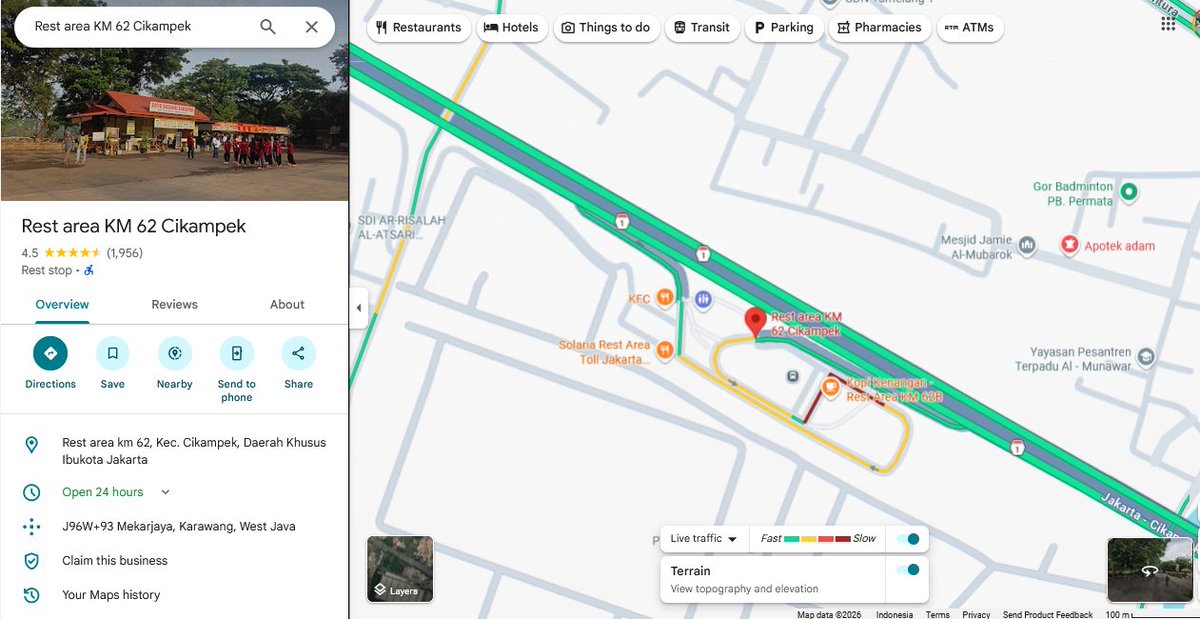
Task: Click the Yayasan Pesantren Terpadu marker icon
Action: click(1146, 356)
